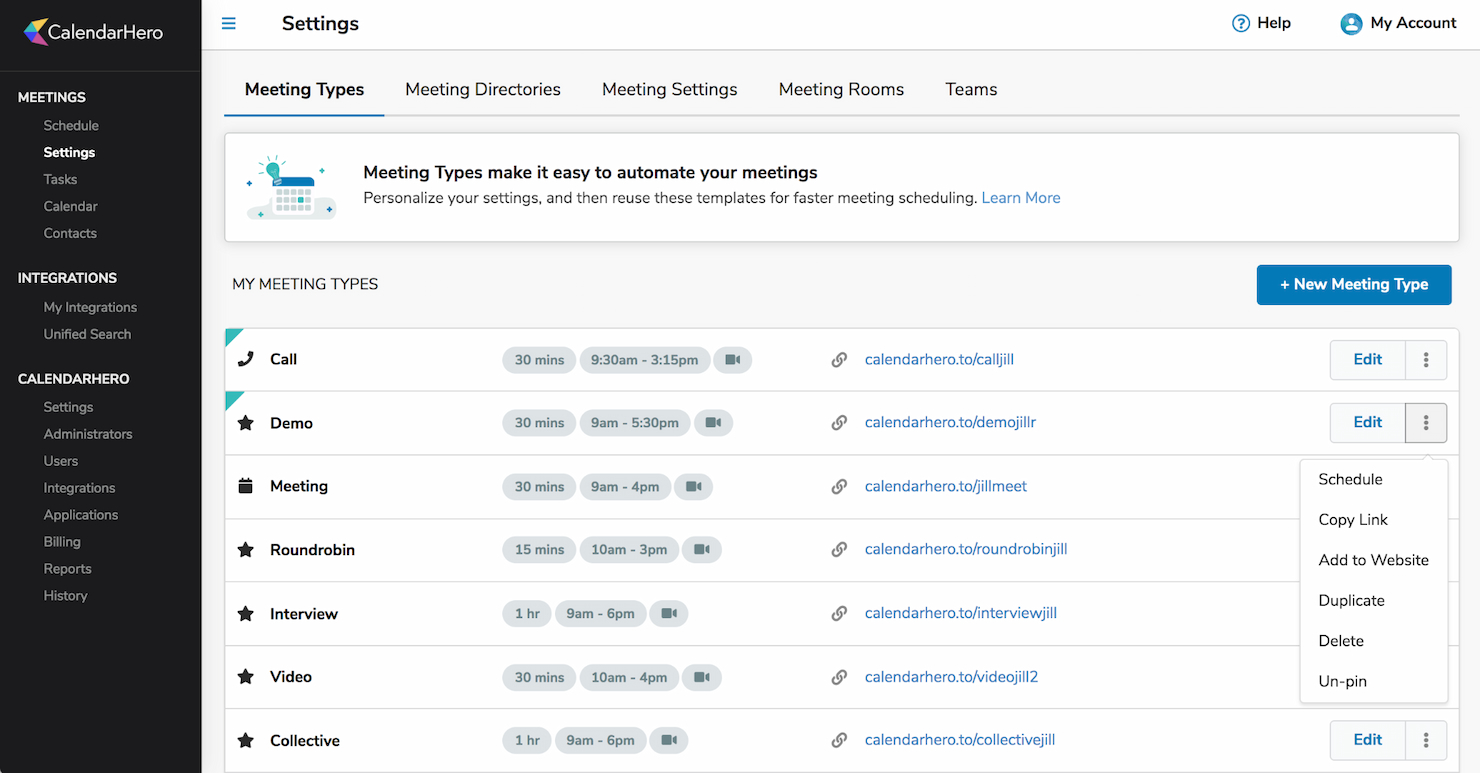Choose Un-pin from the context menu
1480x773 pixels.
[x=1342, y=681]
